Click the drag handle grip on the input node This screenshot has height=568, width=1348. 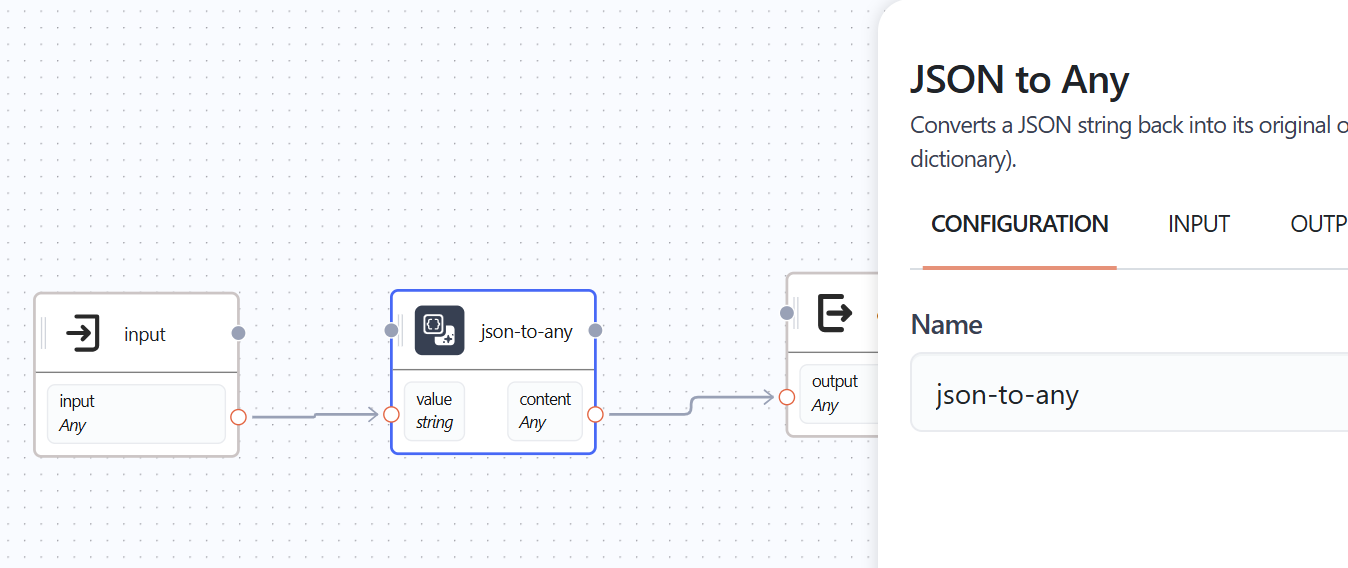[x=44, y=333]
